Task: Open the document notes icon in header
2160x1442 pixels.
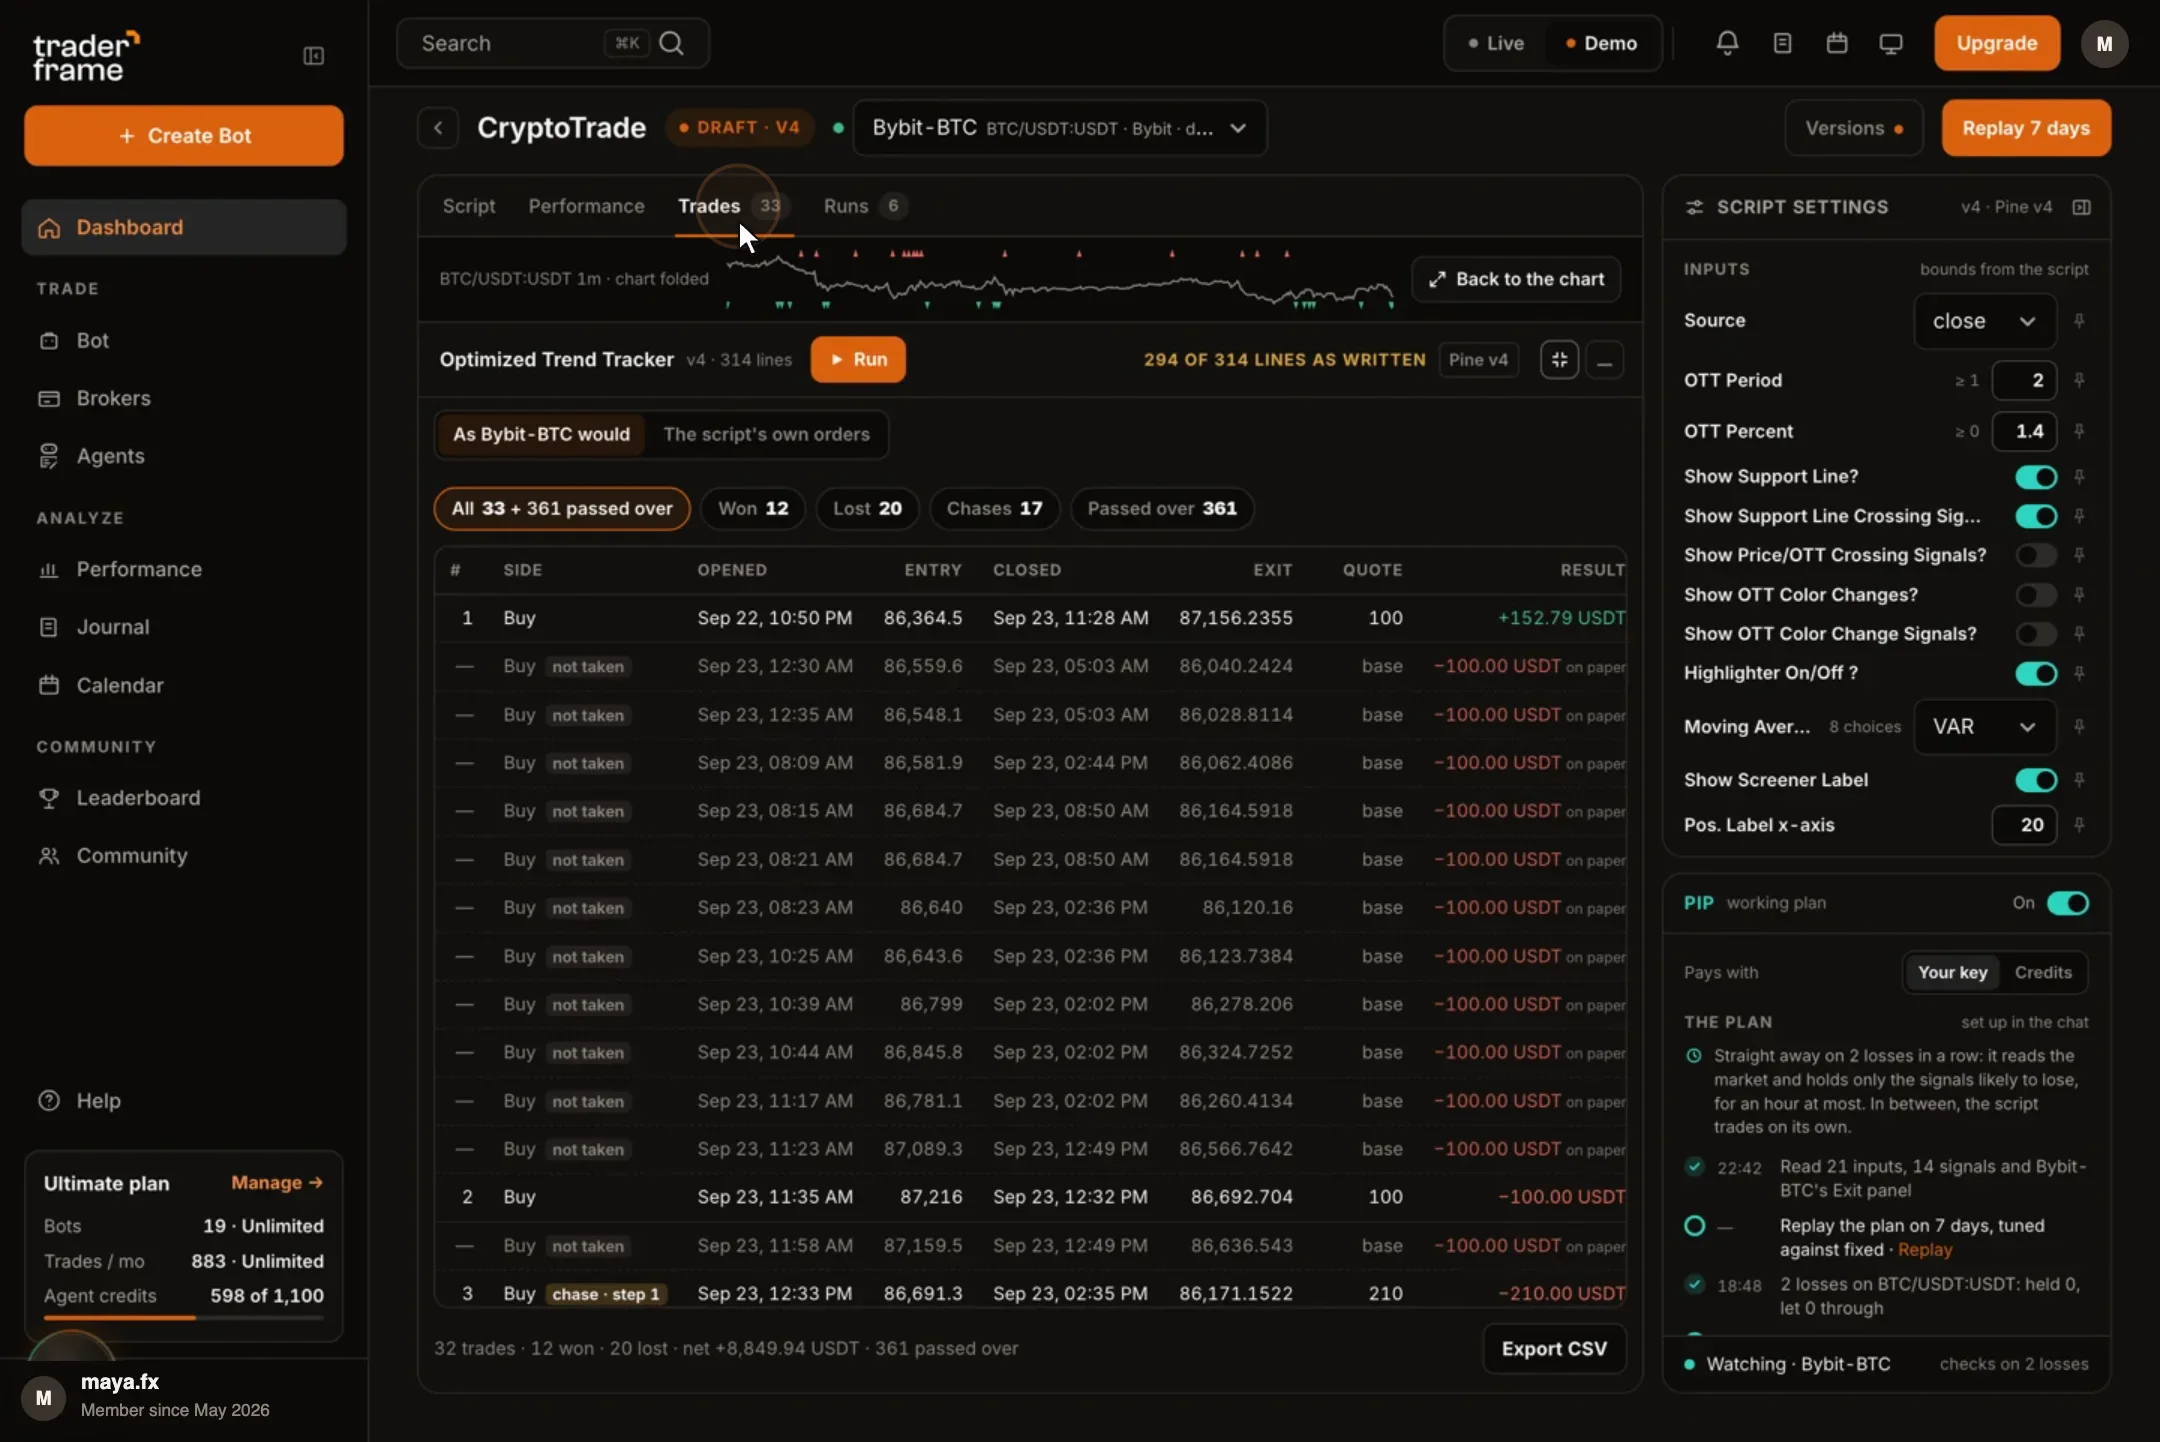Action: [1782, 43]
